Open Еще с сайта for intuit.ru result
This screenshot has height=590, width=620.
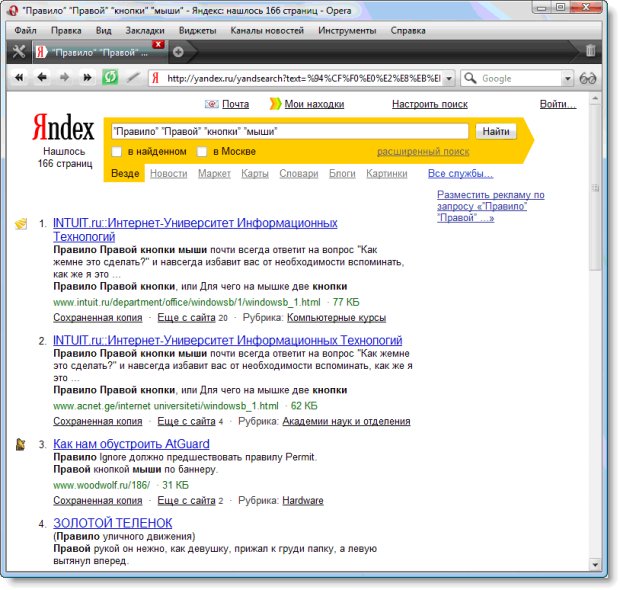[x=186, y=318]
